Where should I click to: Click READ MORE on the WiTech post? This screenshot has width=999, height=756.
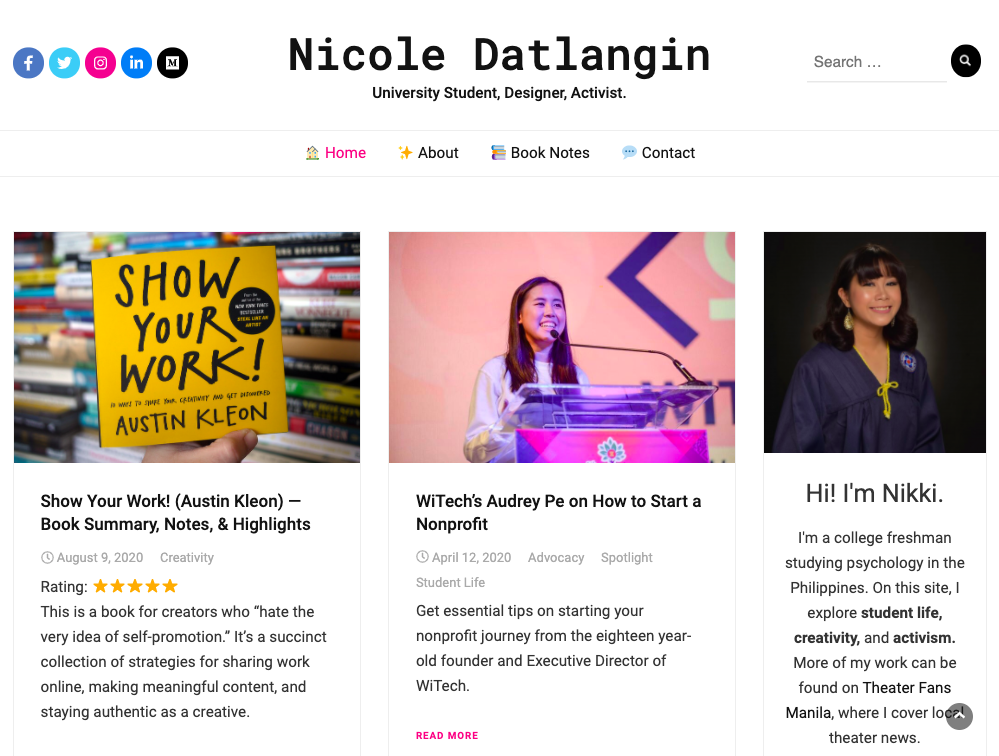tap(447, 736)
